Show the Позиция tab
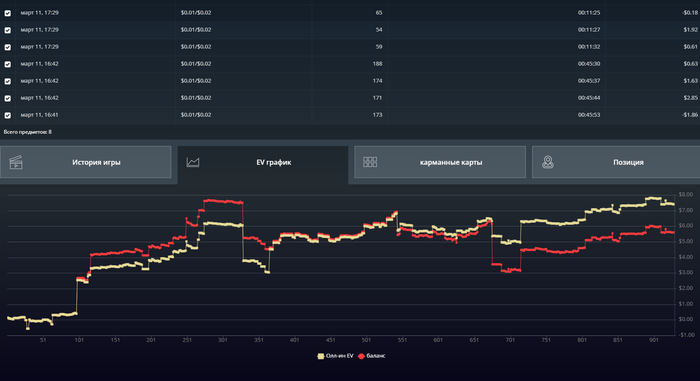The image size is (700, 381). (x=616, y=162)
